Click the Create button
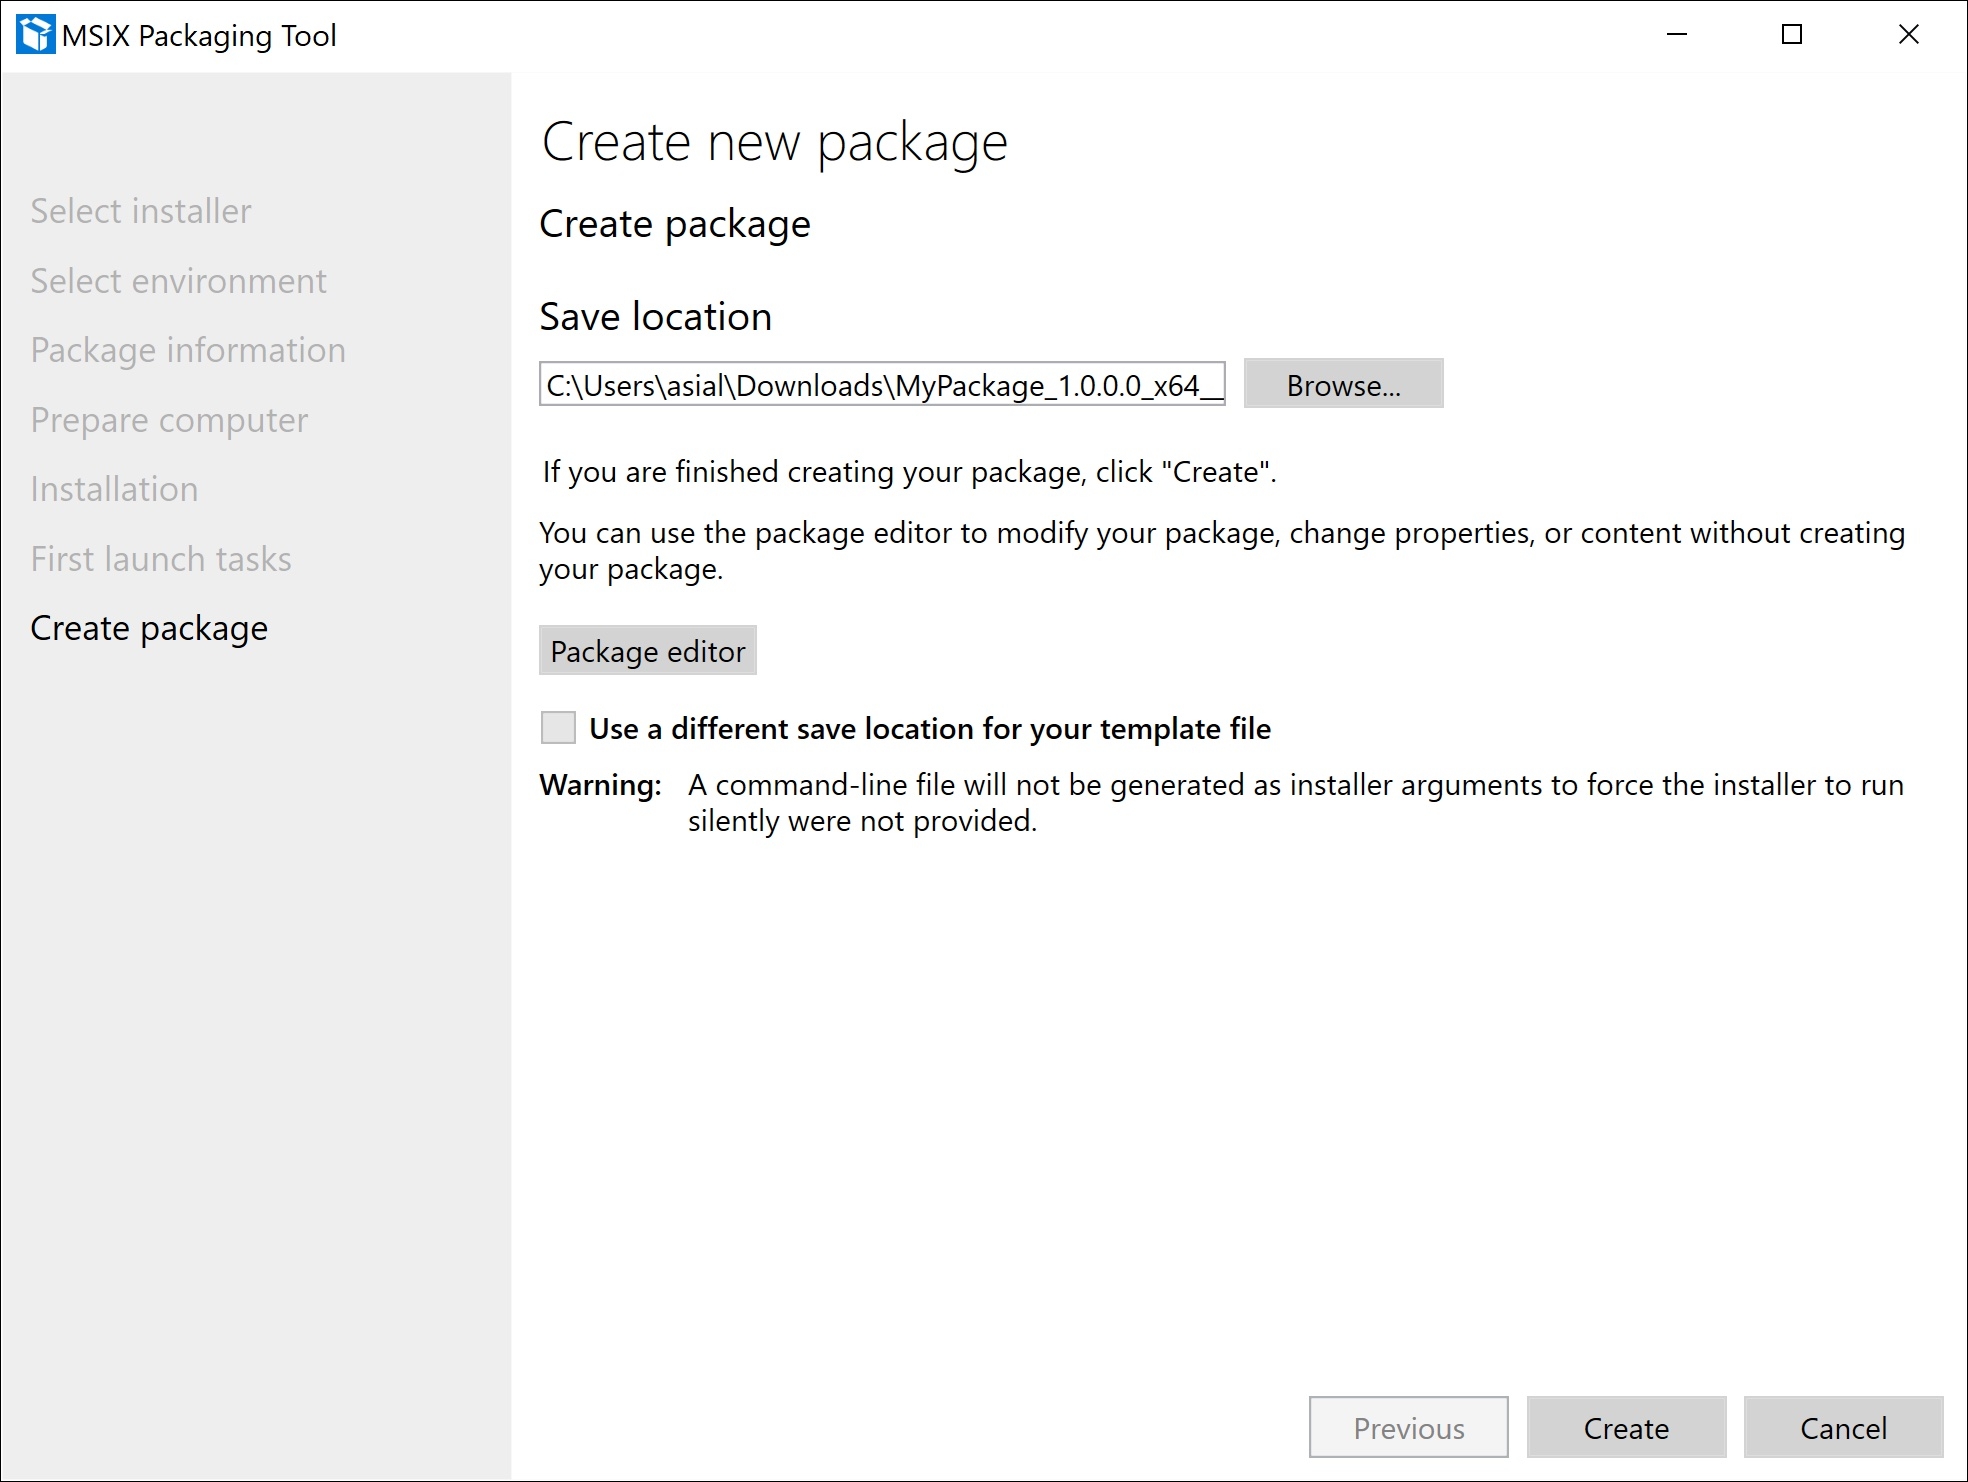The image size is (1968, 1482). coord(1626,1428)
